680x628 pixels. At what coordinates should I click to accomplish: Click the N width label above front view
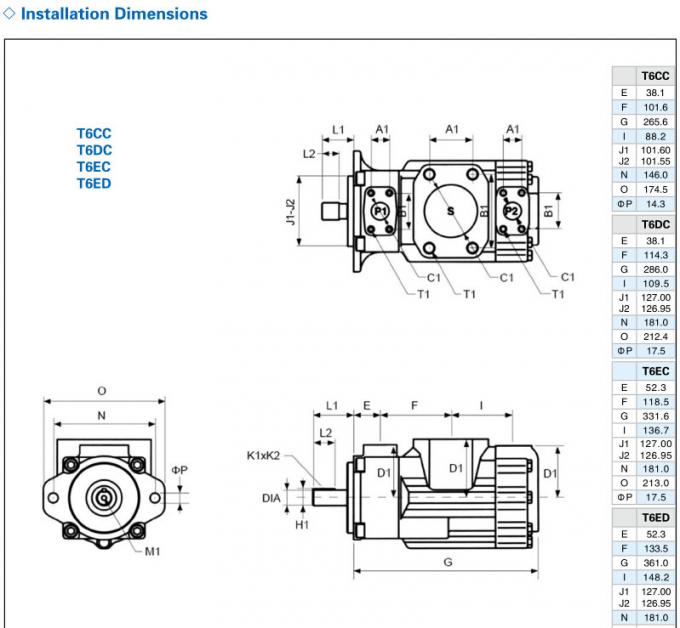pos(101,415)
